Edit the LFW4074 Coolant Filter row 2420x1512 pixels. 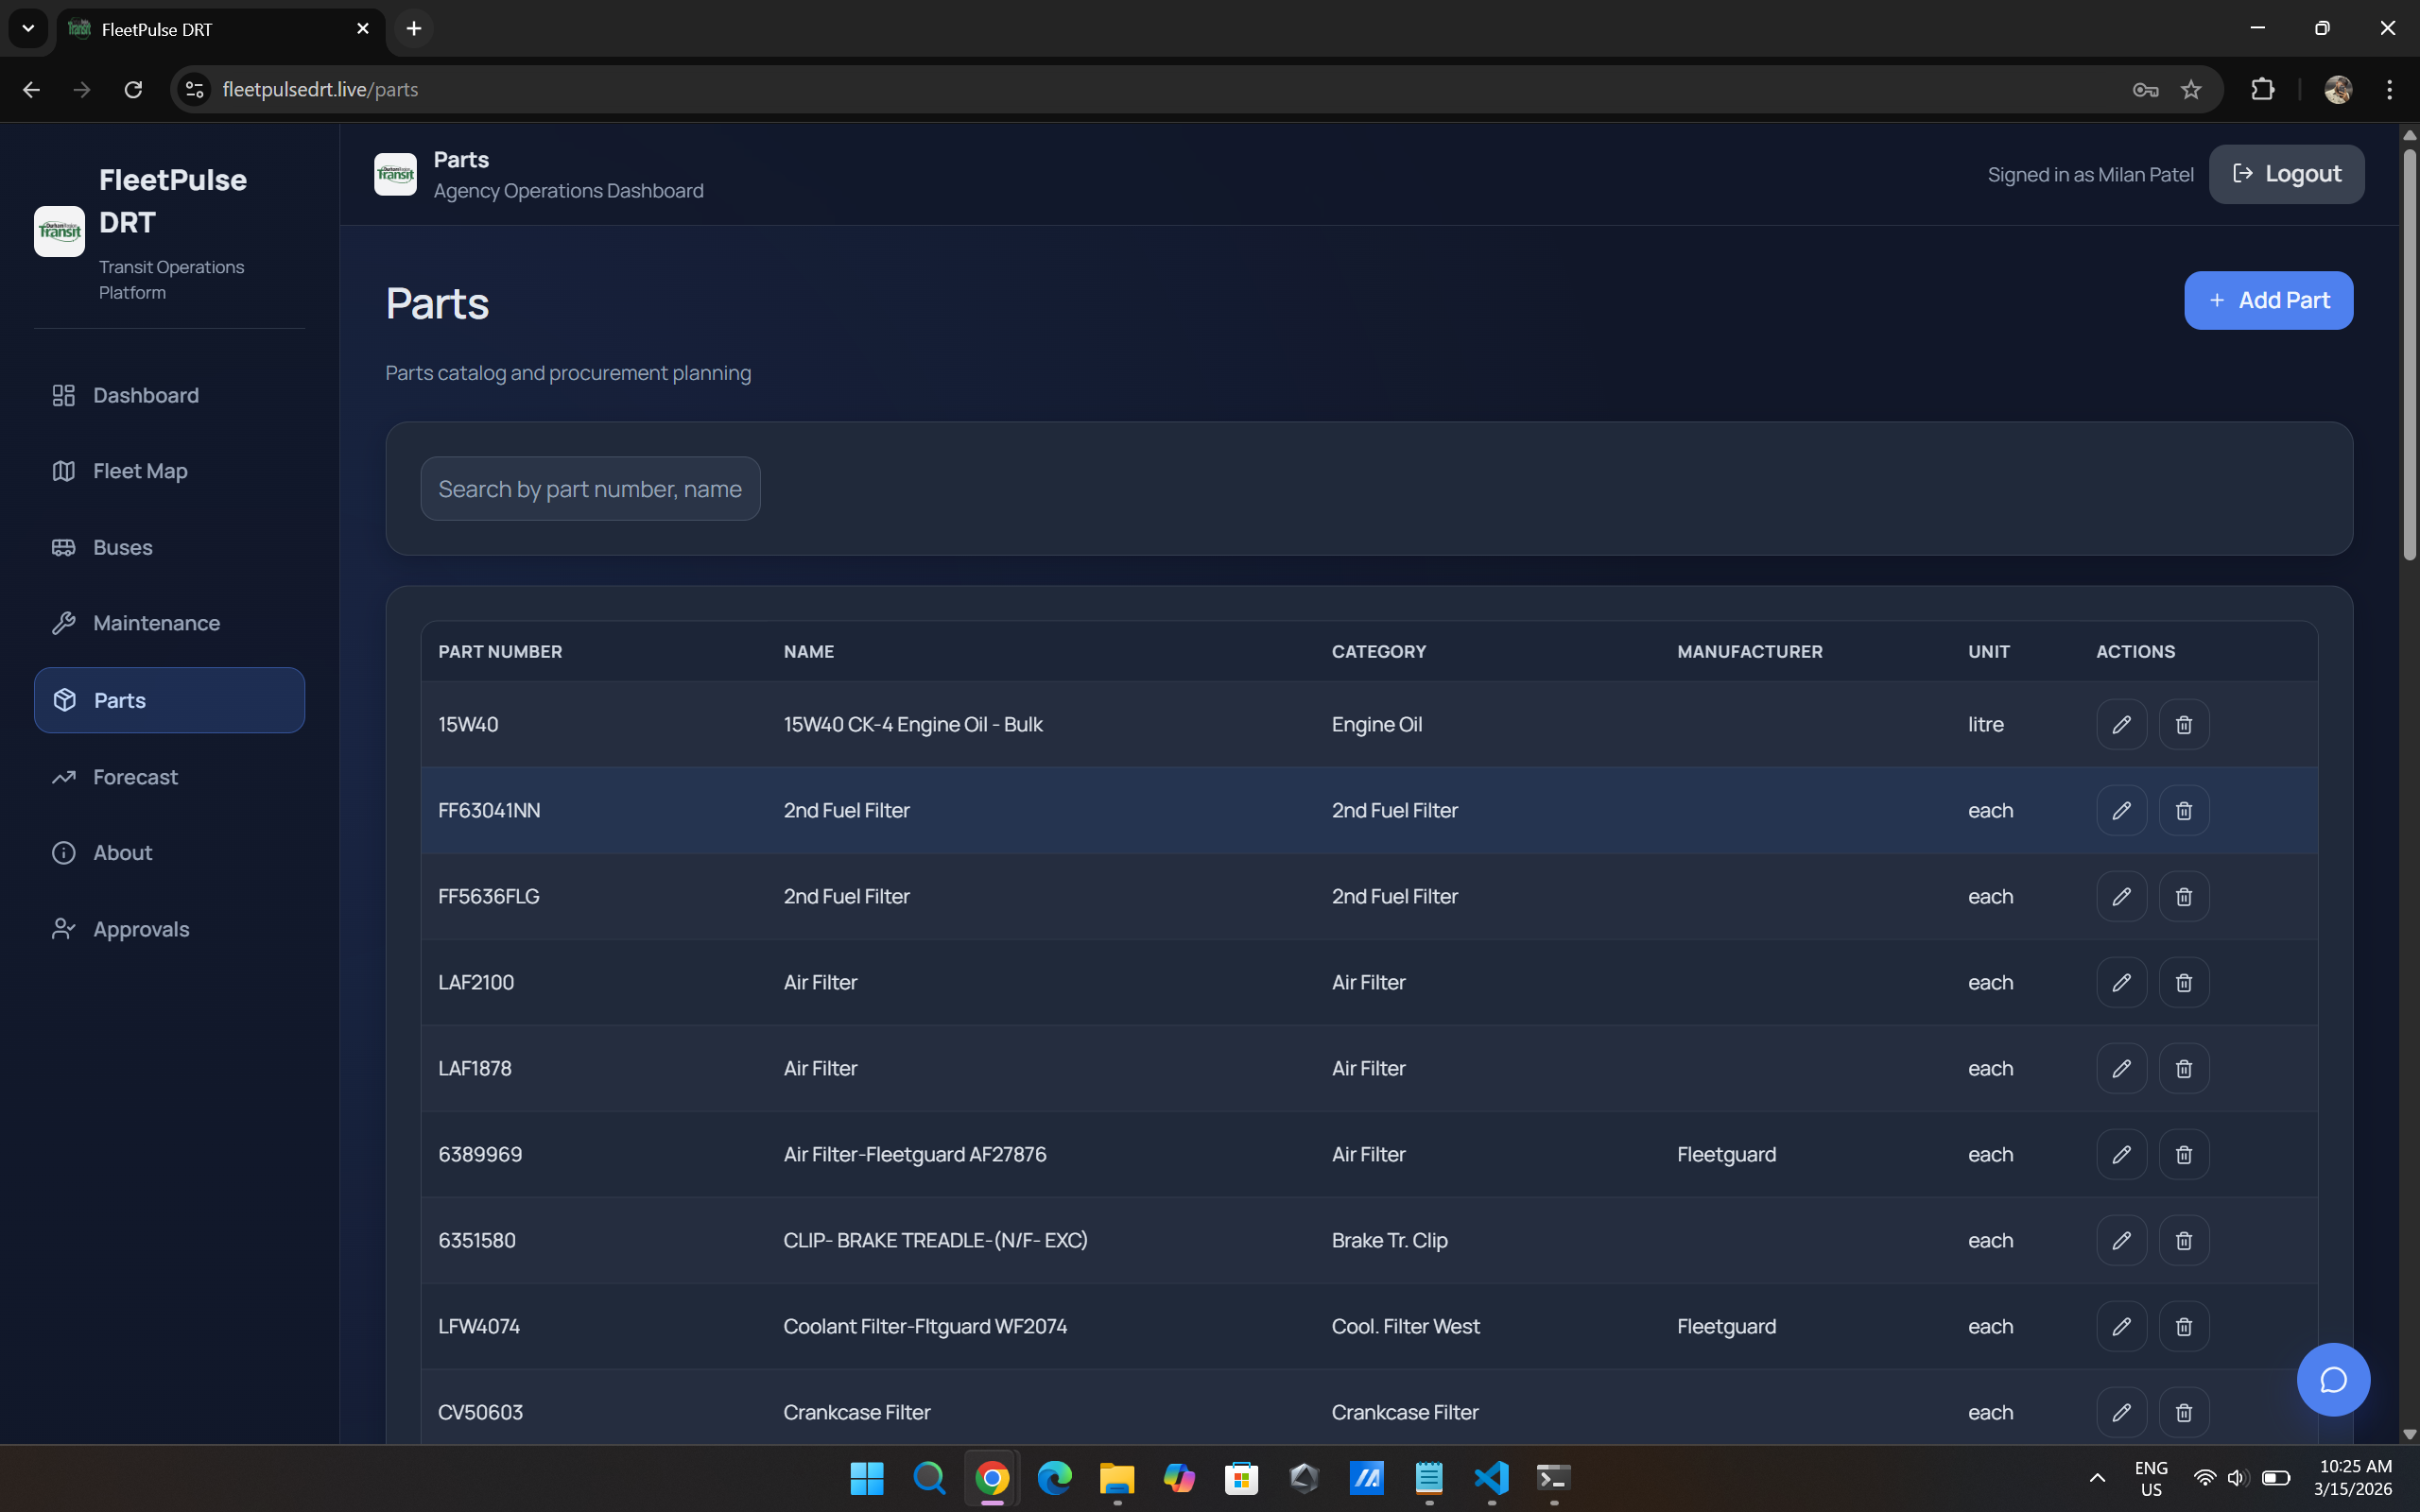click(x=2121, y=1326)
